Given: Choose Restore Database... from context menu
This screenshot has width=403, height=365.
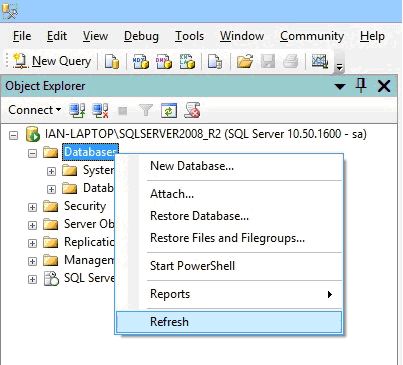Looking at the screenshot, I should coord(229,216).
